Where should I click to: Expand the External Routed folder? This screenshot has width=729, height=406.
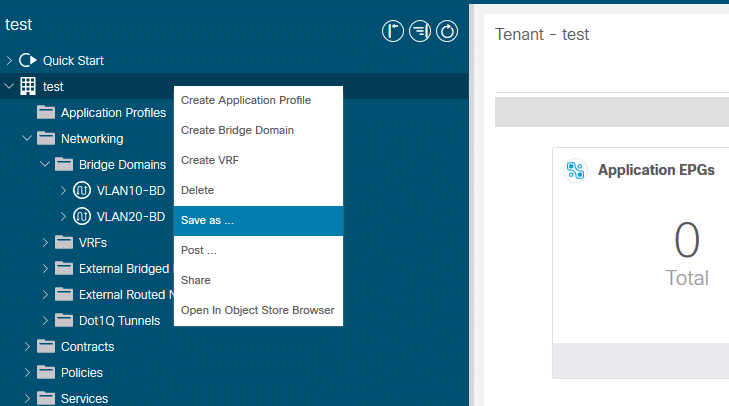click(x=45, y=295)
